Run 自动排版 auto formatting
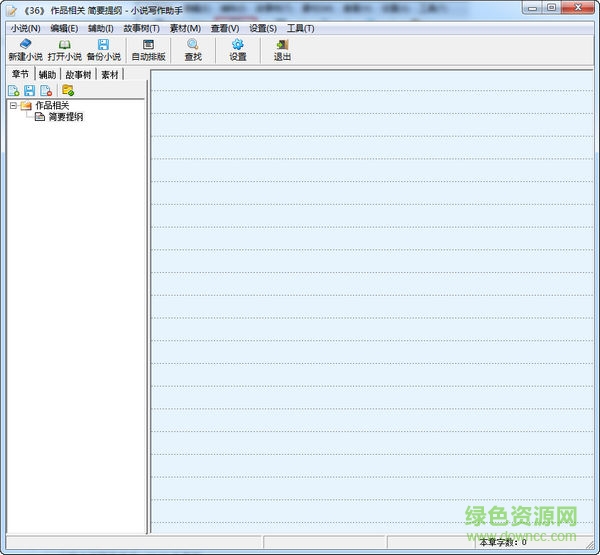Screen dimensions: 600x555 tap(148, 50)
